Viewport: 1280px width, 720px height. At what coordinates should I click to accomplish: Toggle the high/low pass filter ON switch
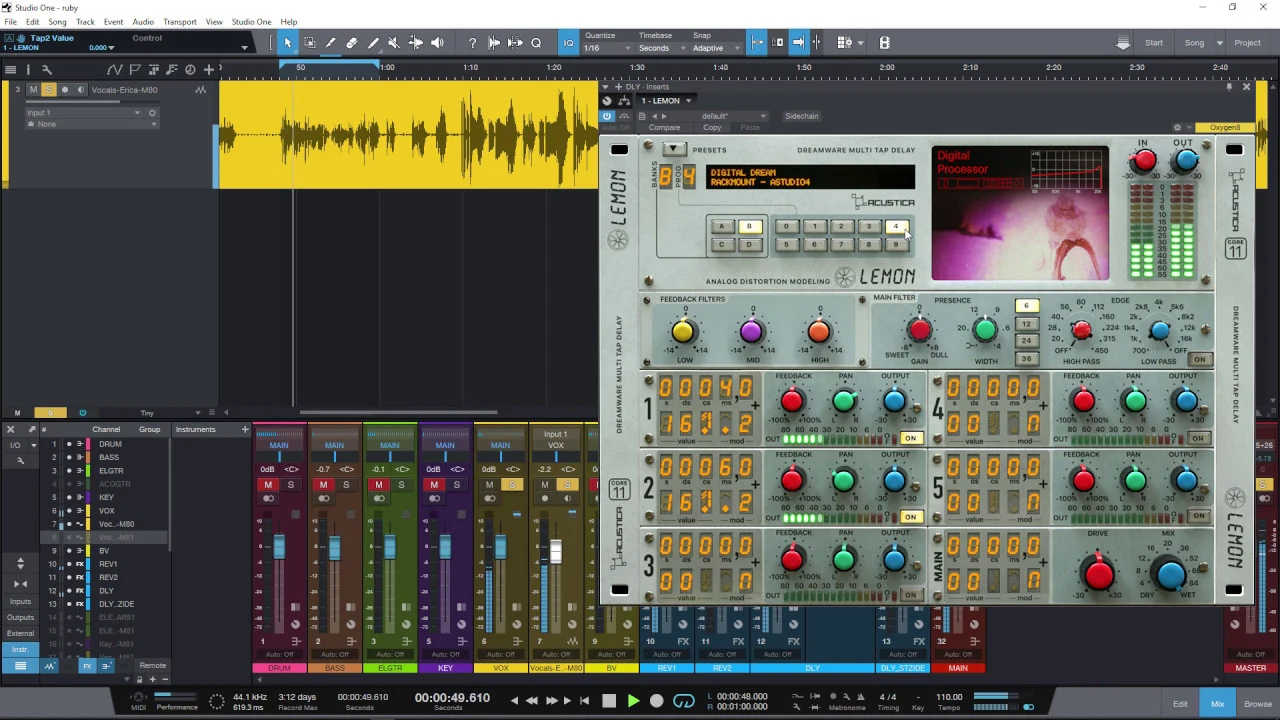click(x=1200, y=360)
